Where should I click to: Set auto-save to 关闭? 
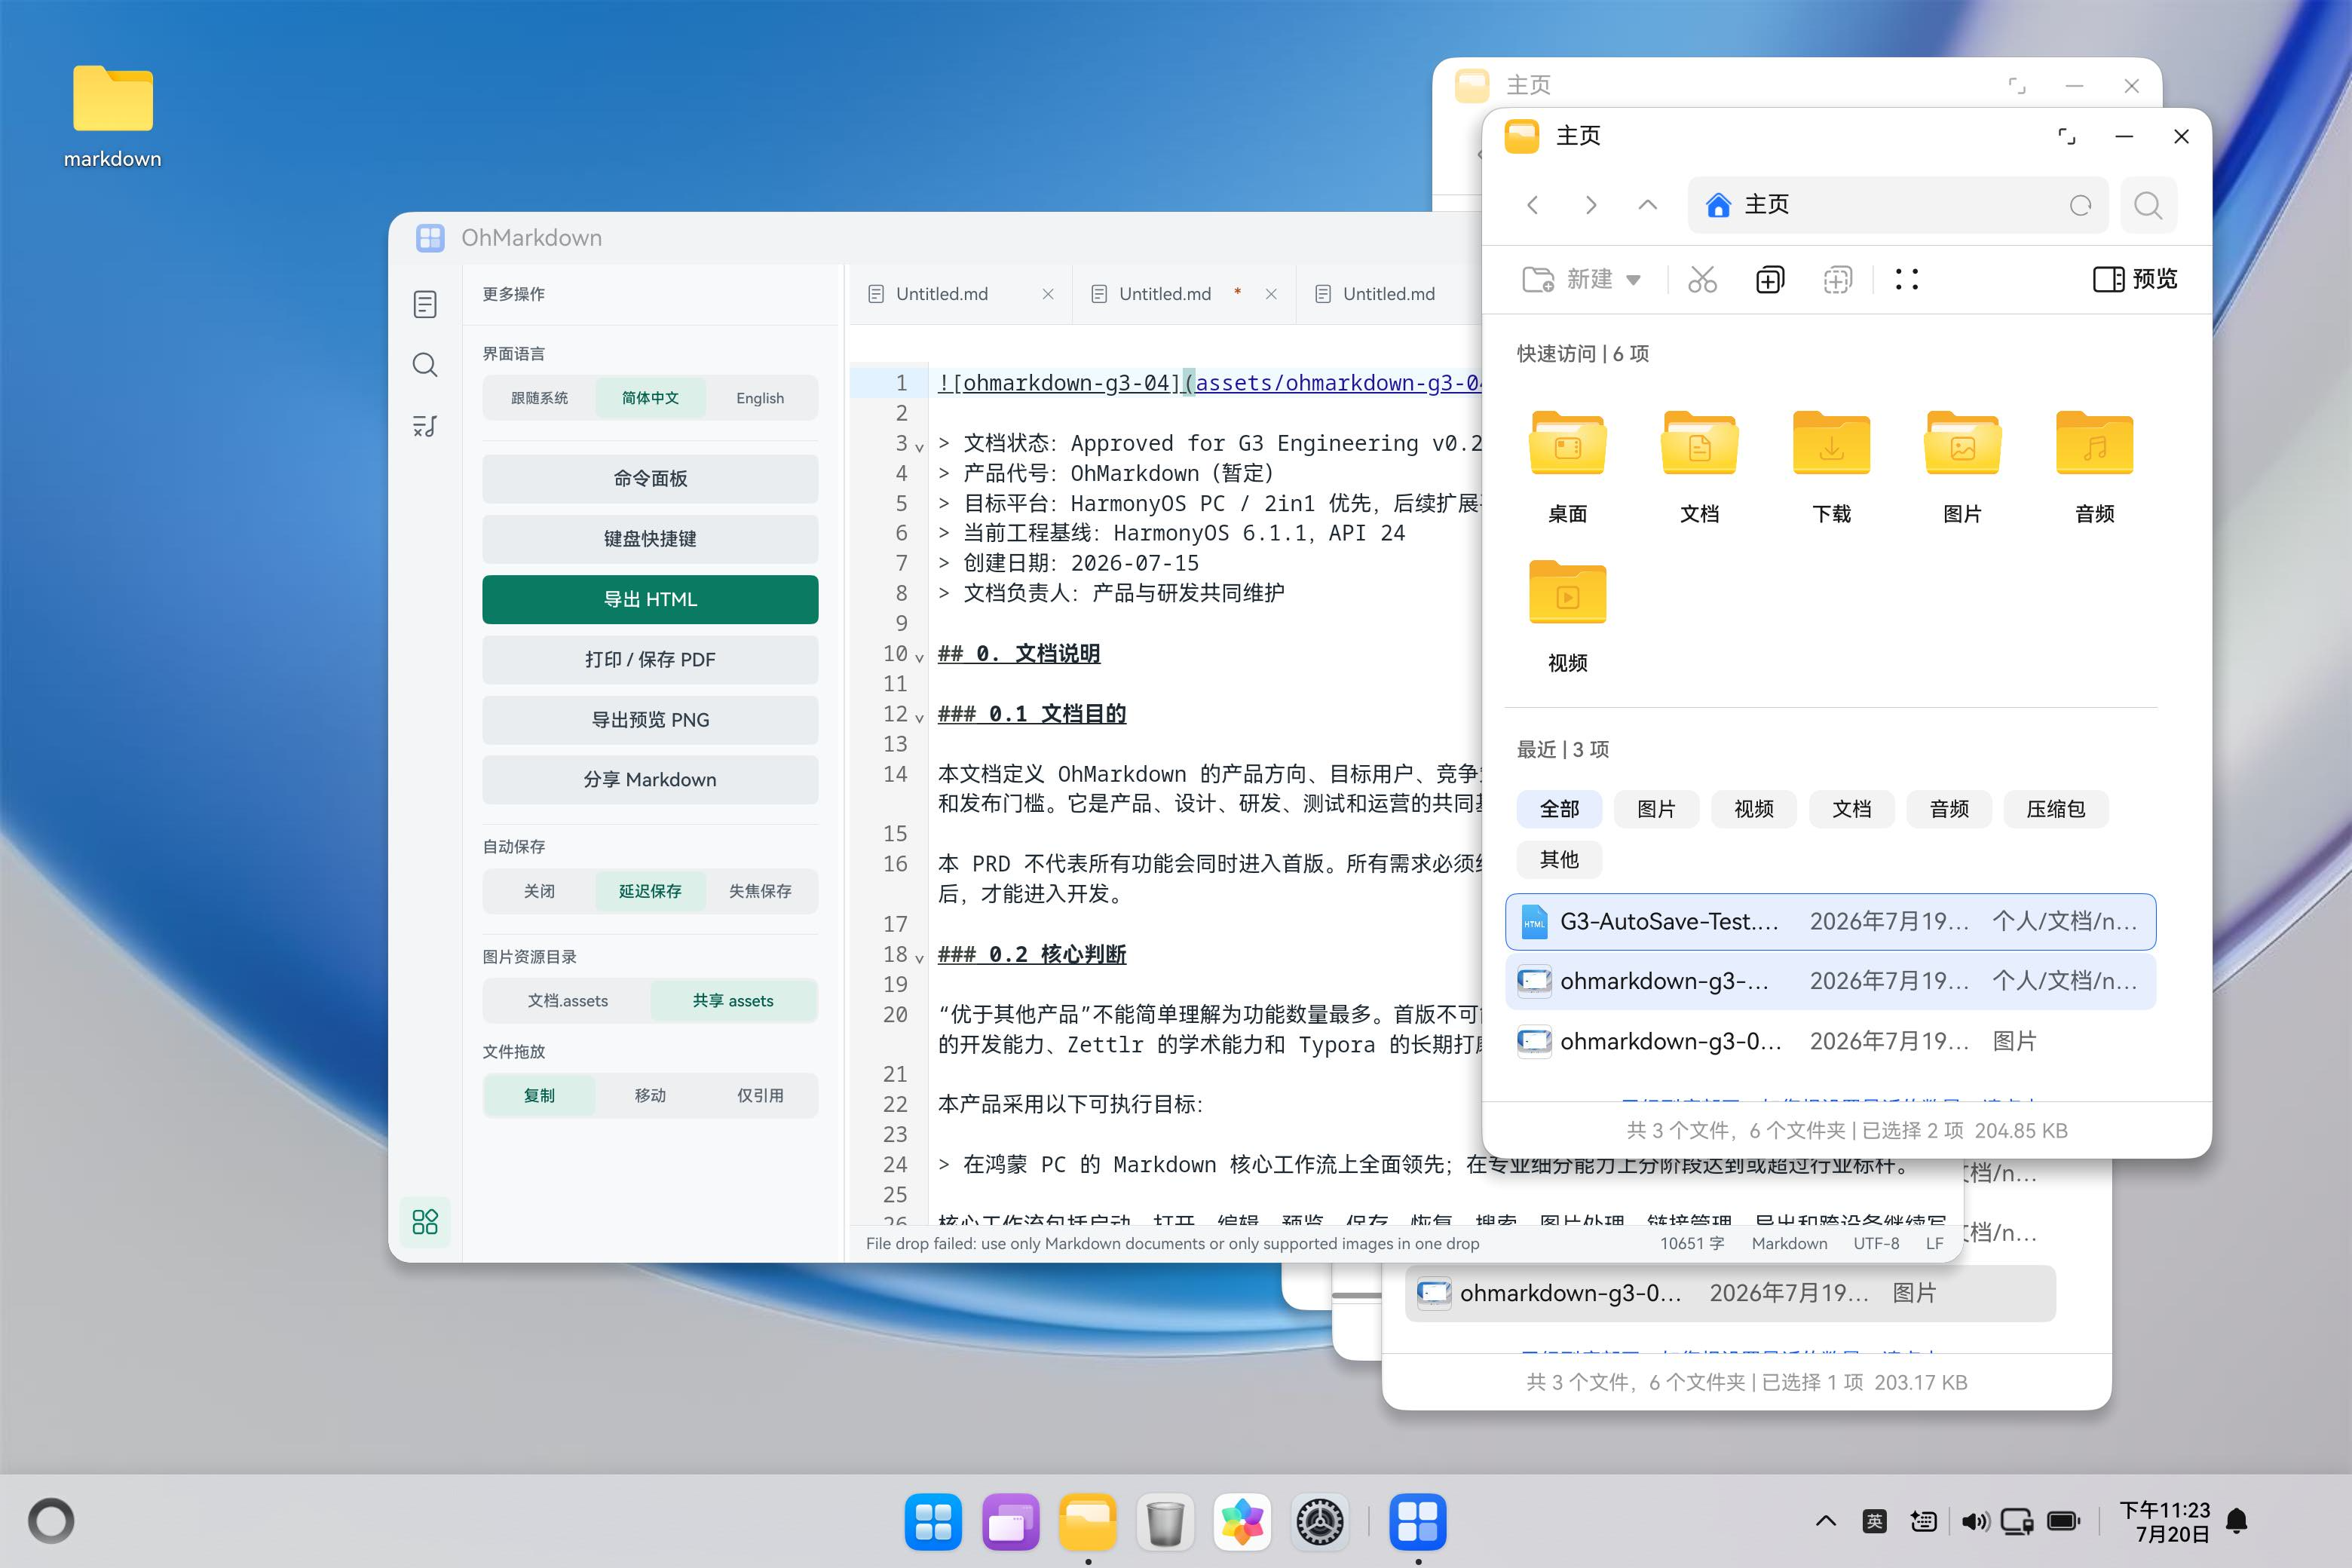(x=539, y=891)
